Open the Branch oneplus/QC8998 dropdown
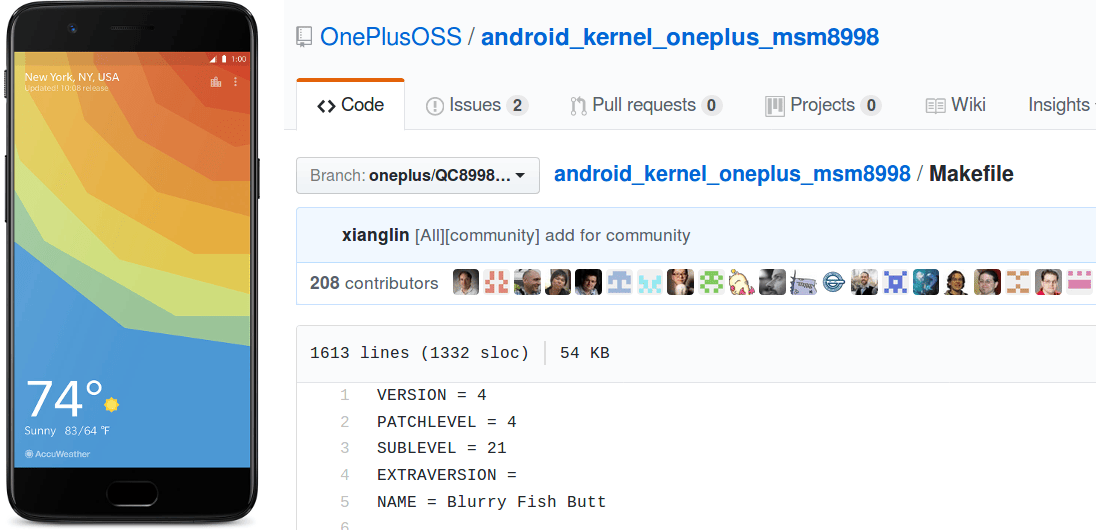The image size is (1096, 530). pos(418,176)
